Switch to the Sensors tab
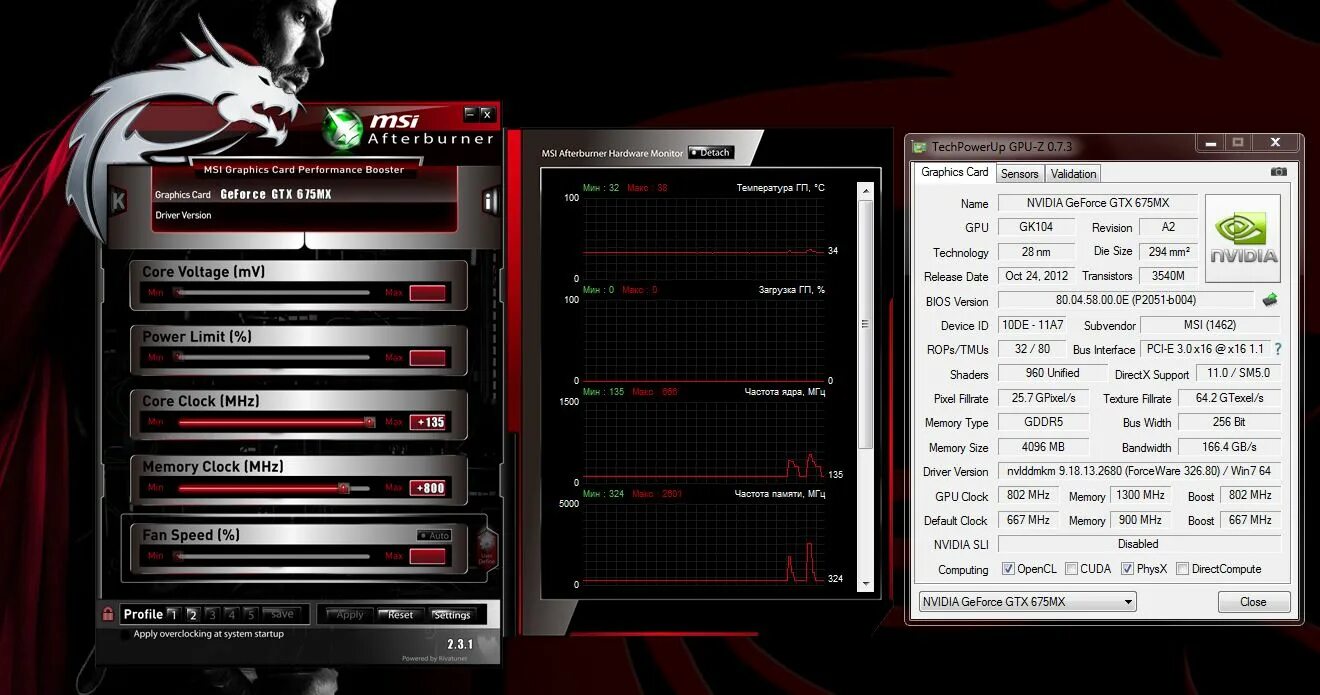 (x=1019, y=173)
